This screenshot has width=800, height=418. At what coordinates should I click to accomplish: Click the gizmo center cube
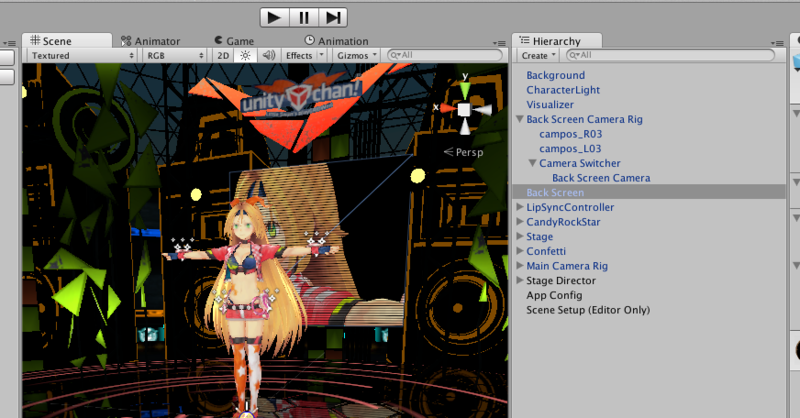tap(464, 109)
